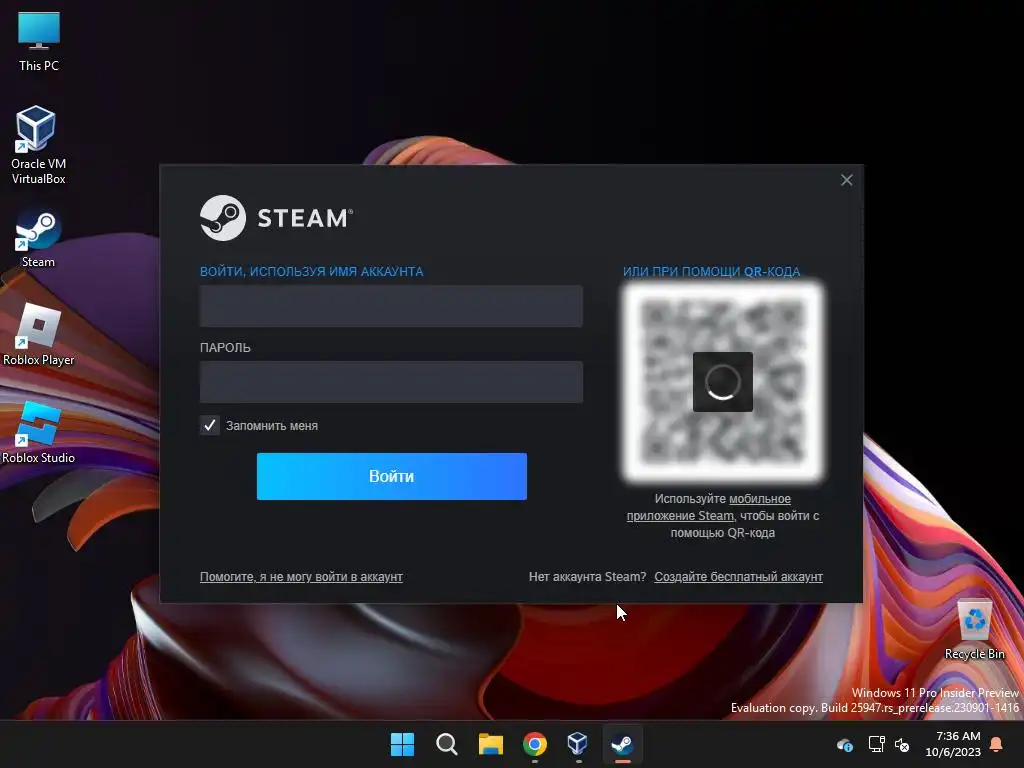Image resolution: width=1024 pixels, height=768 pixels.
Task: Toggle the 'Запомнить меня' checkbox
Action: pyautogui.click(x=210, y=426)
